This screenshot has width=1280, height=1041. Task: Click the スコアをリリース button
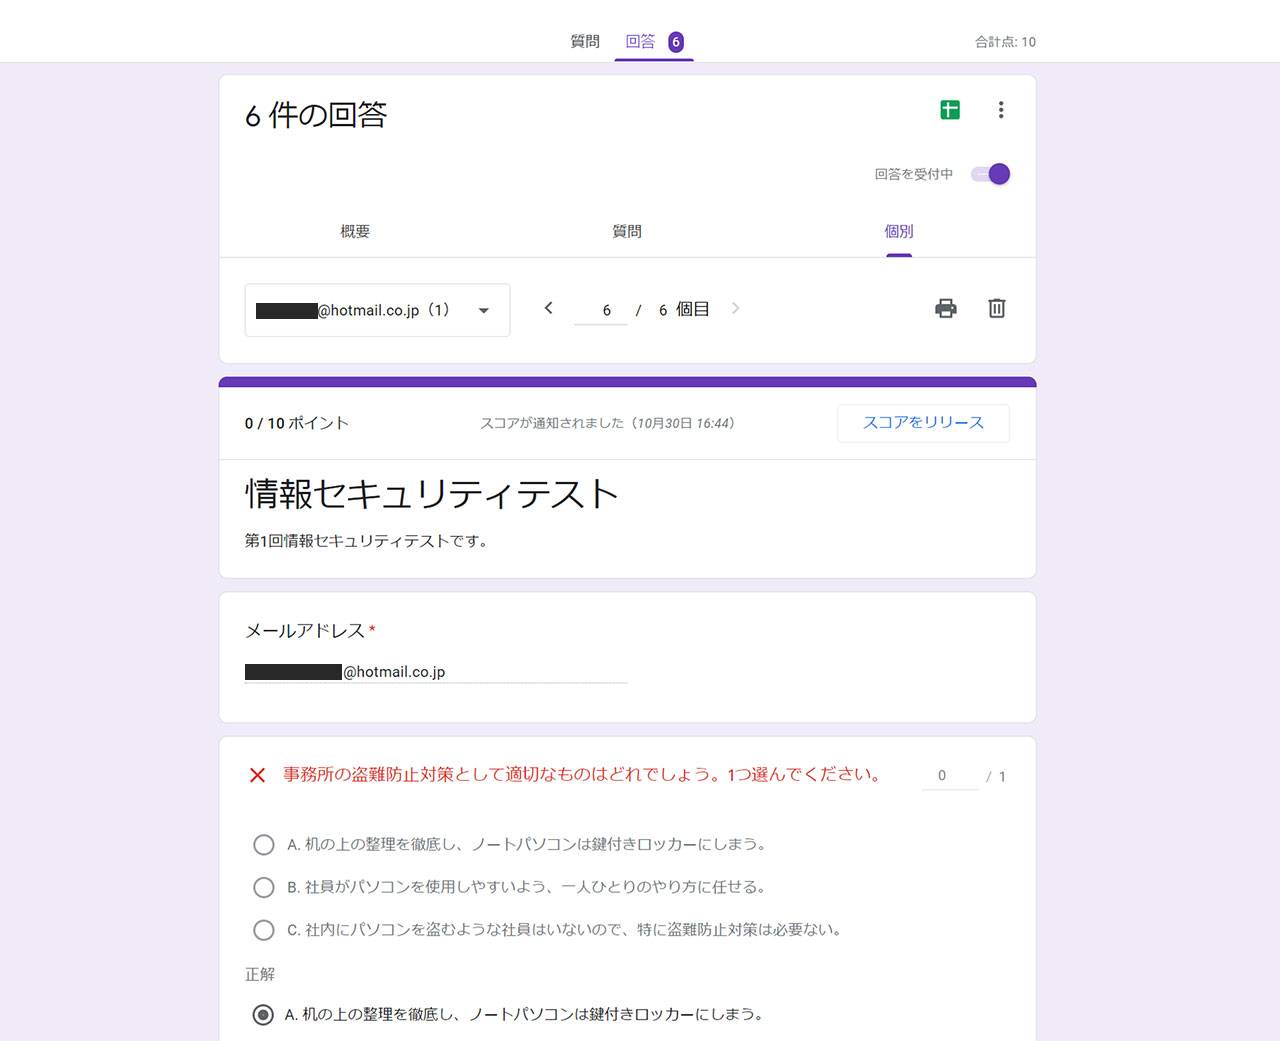[923, 423]
